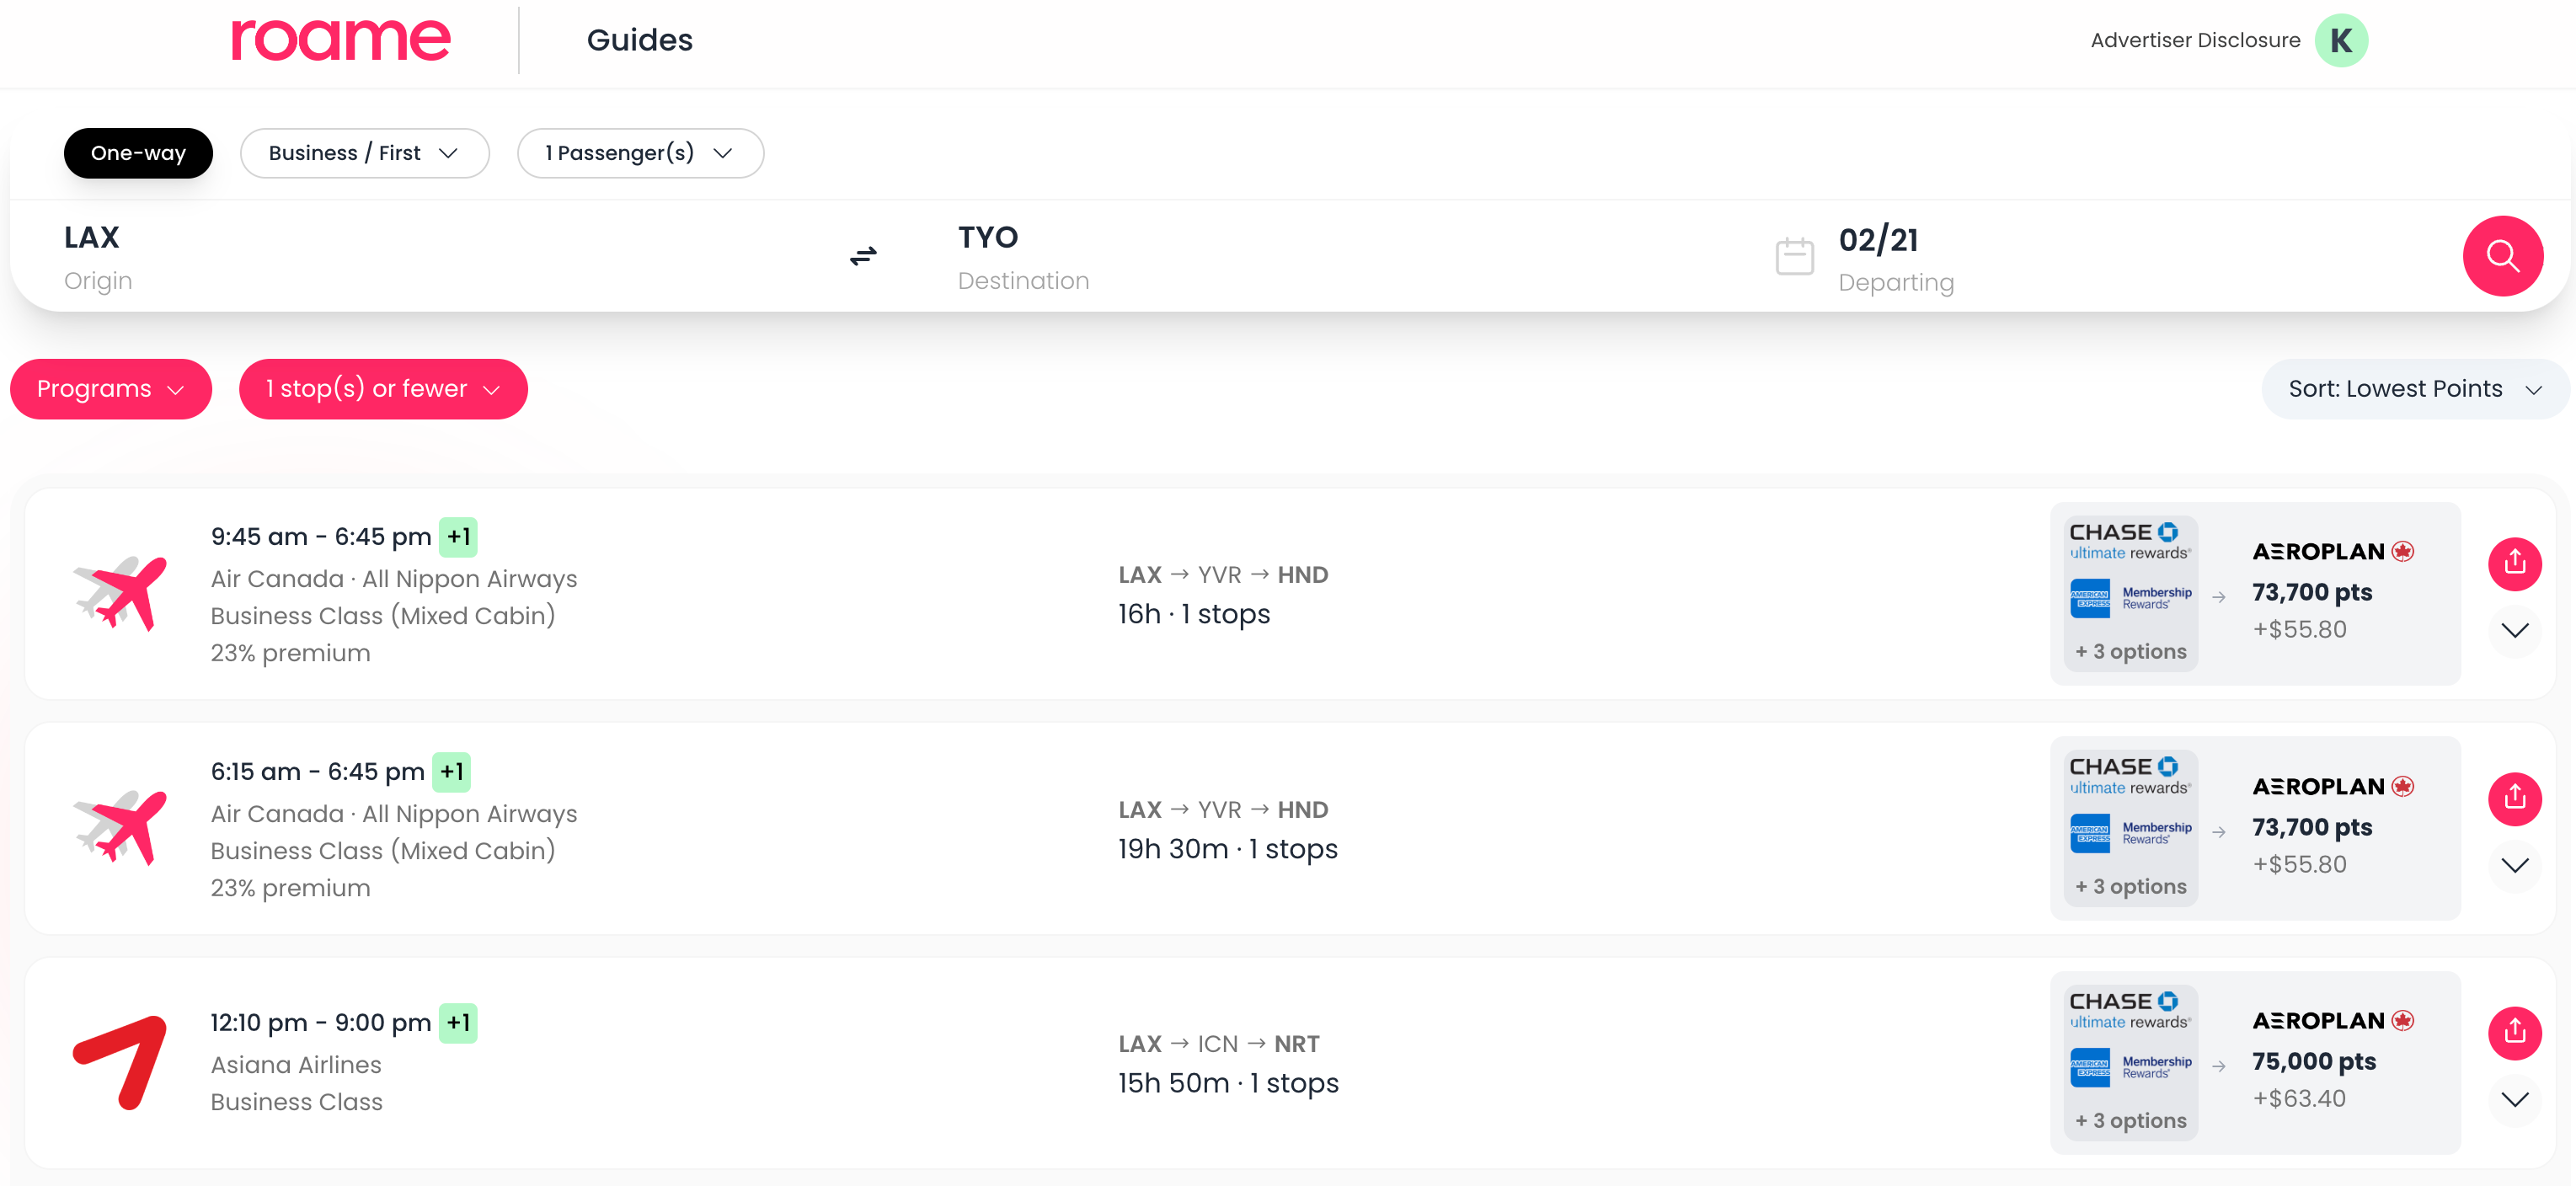
Task: Edit the LAX origin field
Action: coord(98,257)
